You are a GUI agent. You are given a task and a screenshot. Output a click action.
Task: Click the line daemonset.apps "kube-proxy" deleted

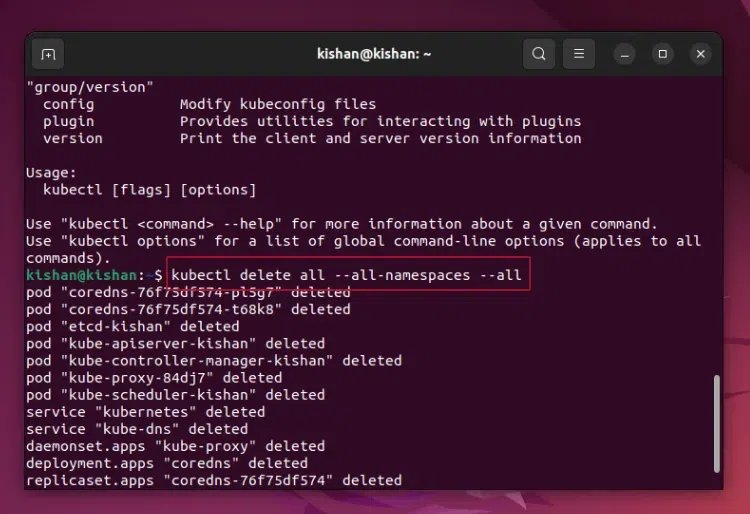tap(176, 447)
